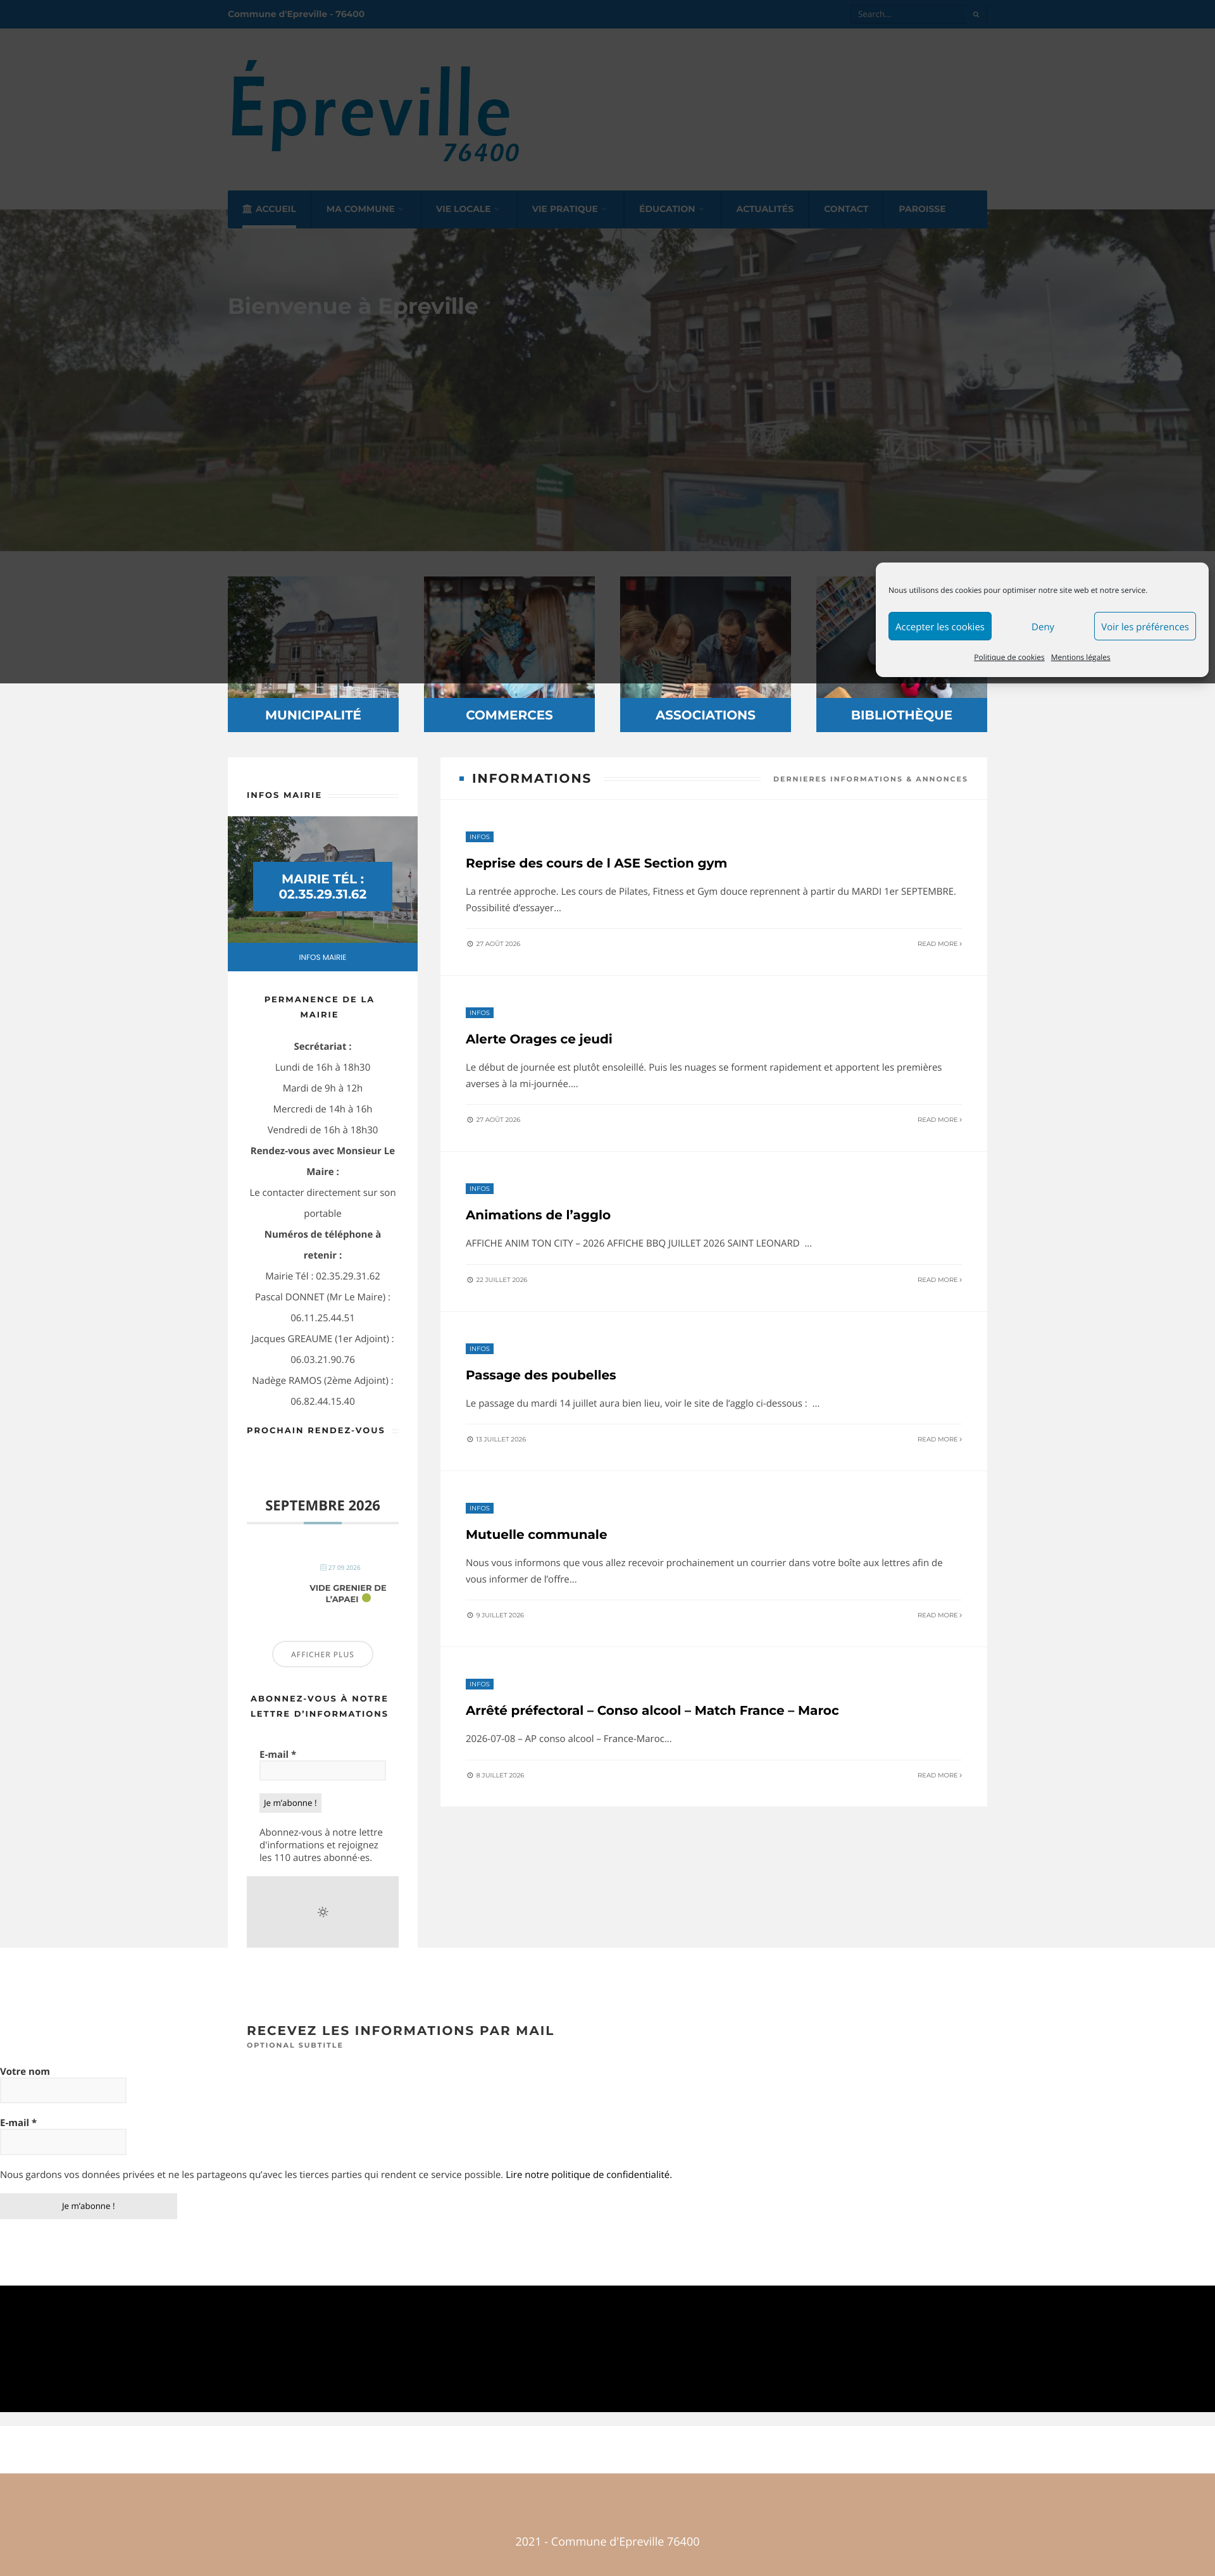
Task: Open Voir les préférences cookie settings
Action: pos(1144,627)
